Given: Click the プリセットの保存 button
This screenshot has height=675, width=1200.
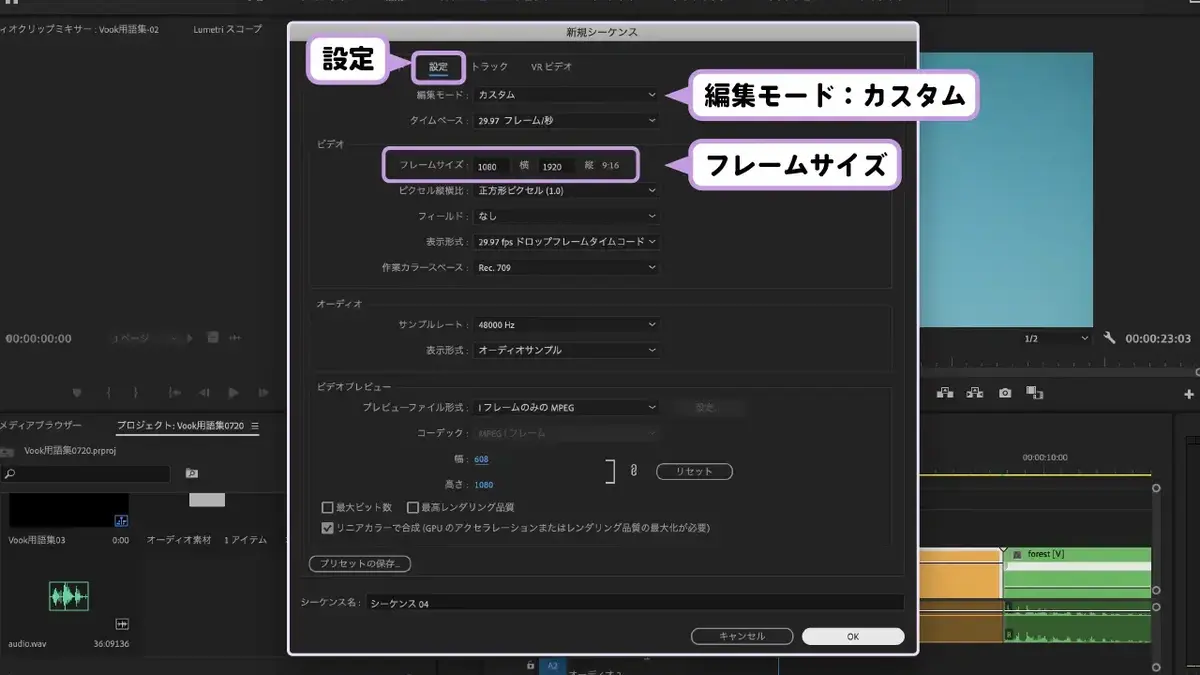Looking at the screenshot, I should [360, 564].
